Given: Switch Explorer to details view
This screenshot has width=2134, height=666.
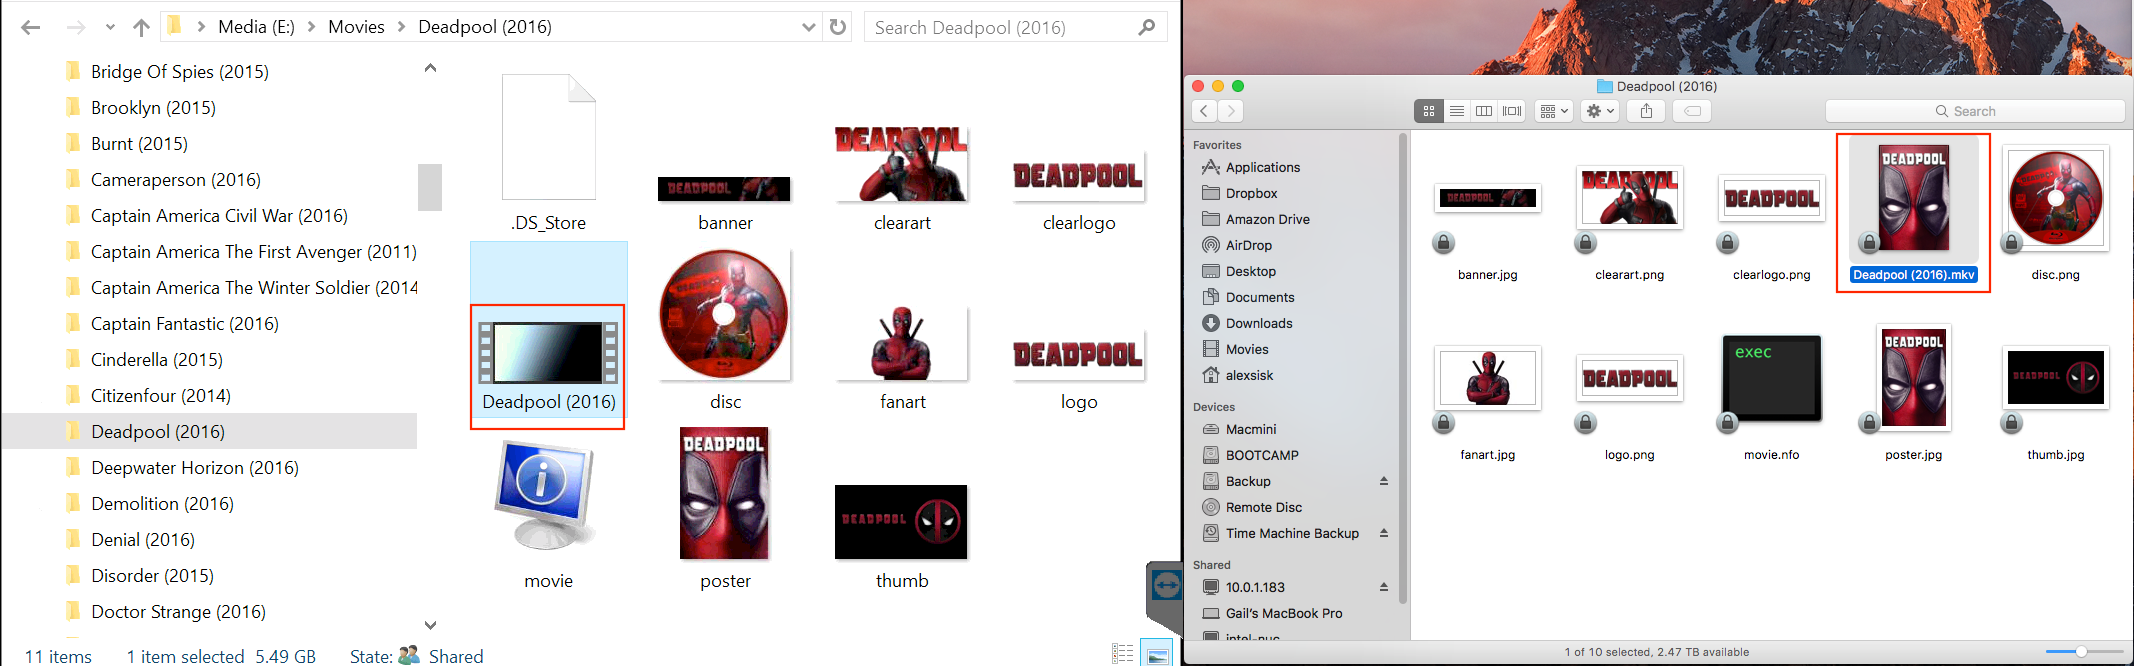Looking at the screenshot, I should (1123, 654).
